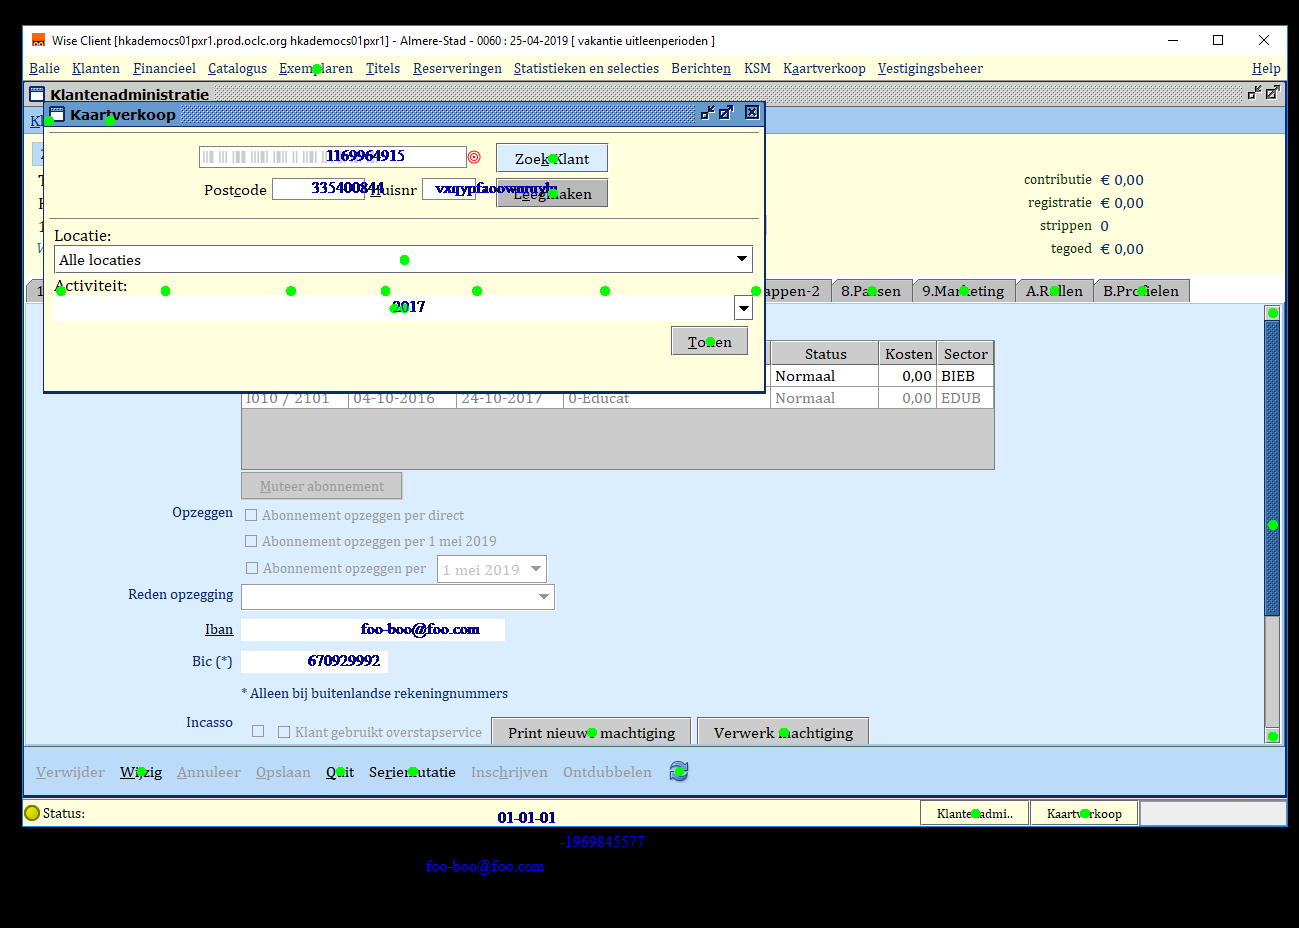The width and height of the screenshot is (1299, 928).
Task: Click the Huisnr input field
Action: [449, 188]
